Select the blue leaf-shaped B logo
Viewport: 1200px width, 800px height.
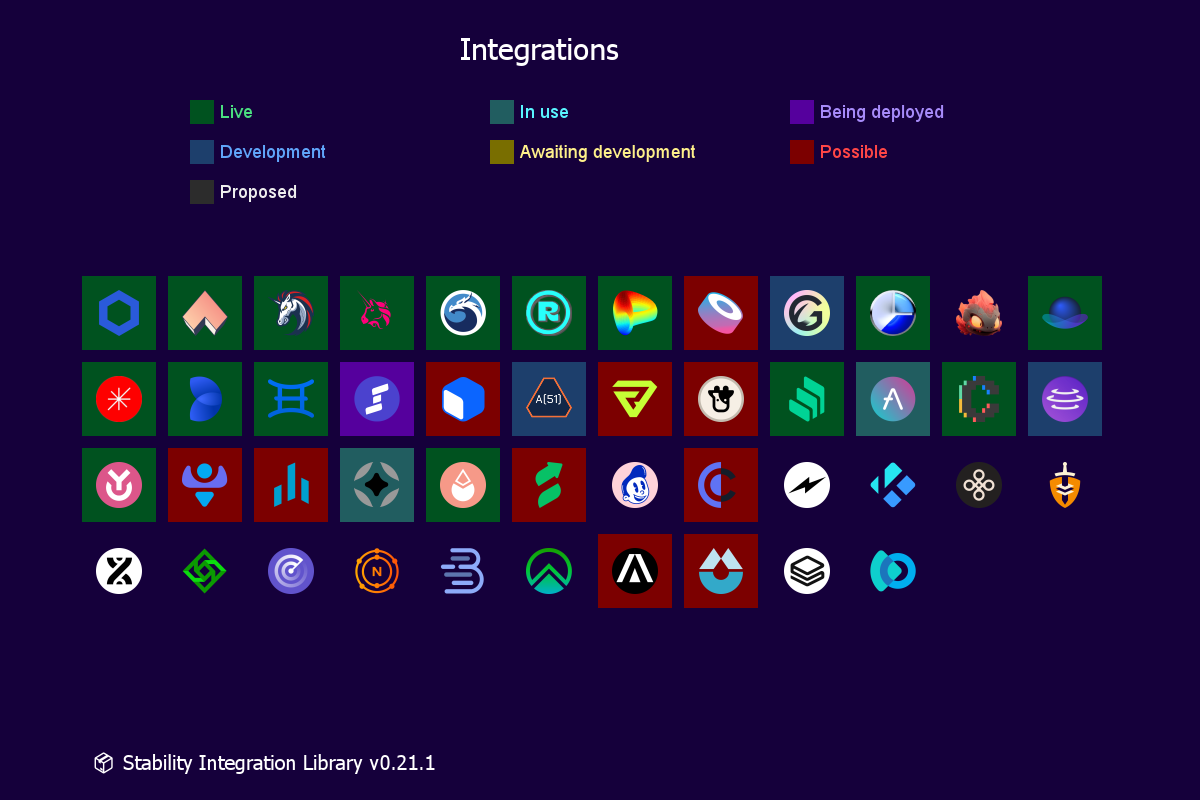(205, 399)
